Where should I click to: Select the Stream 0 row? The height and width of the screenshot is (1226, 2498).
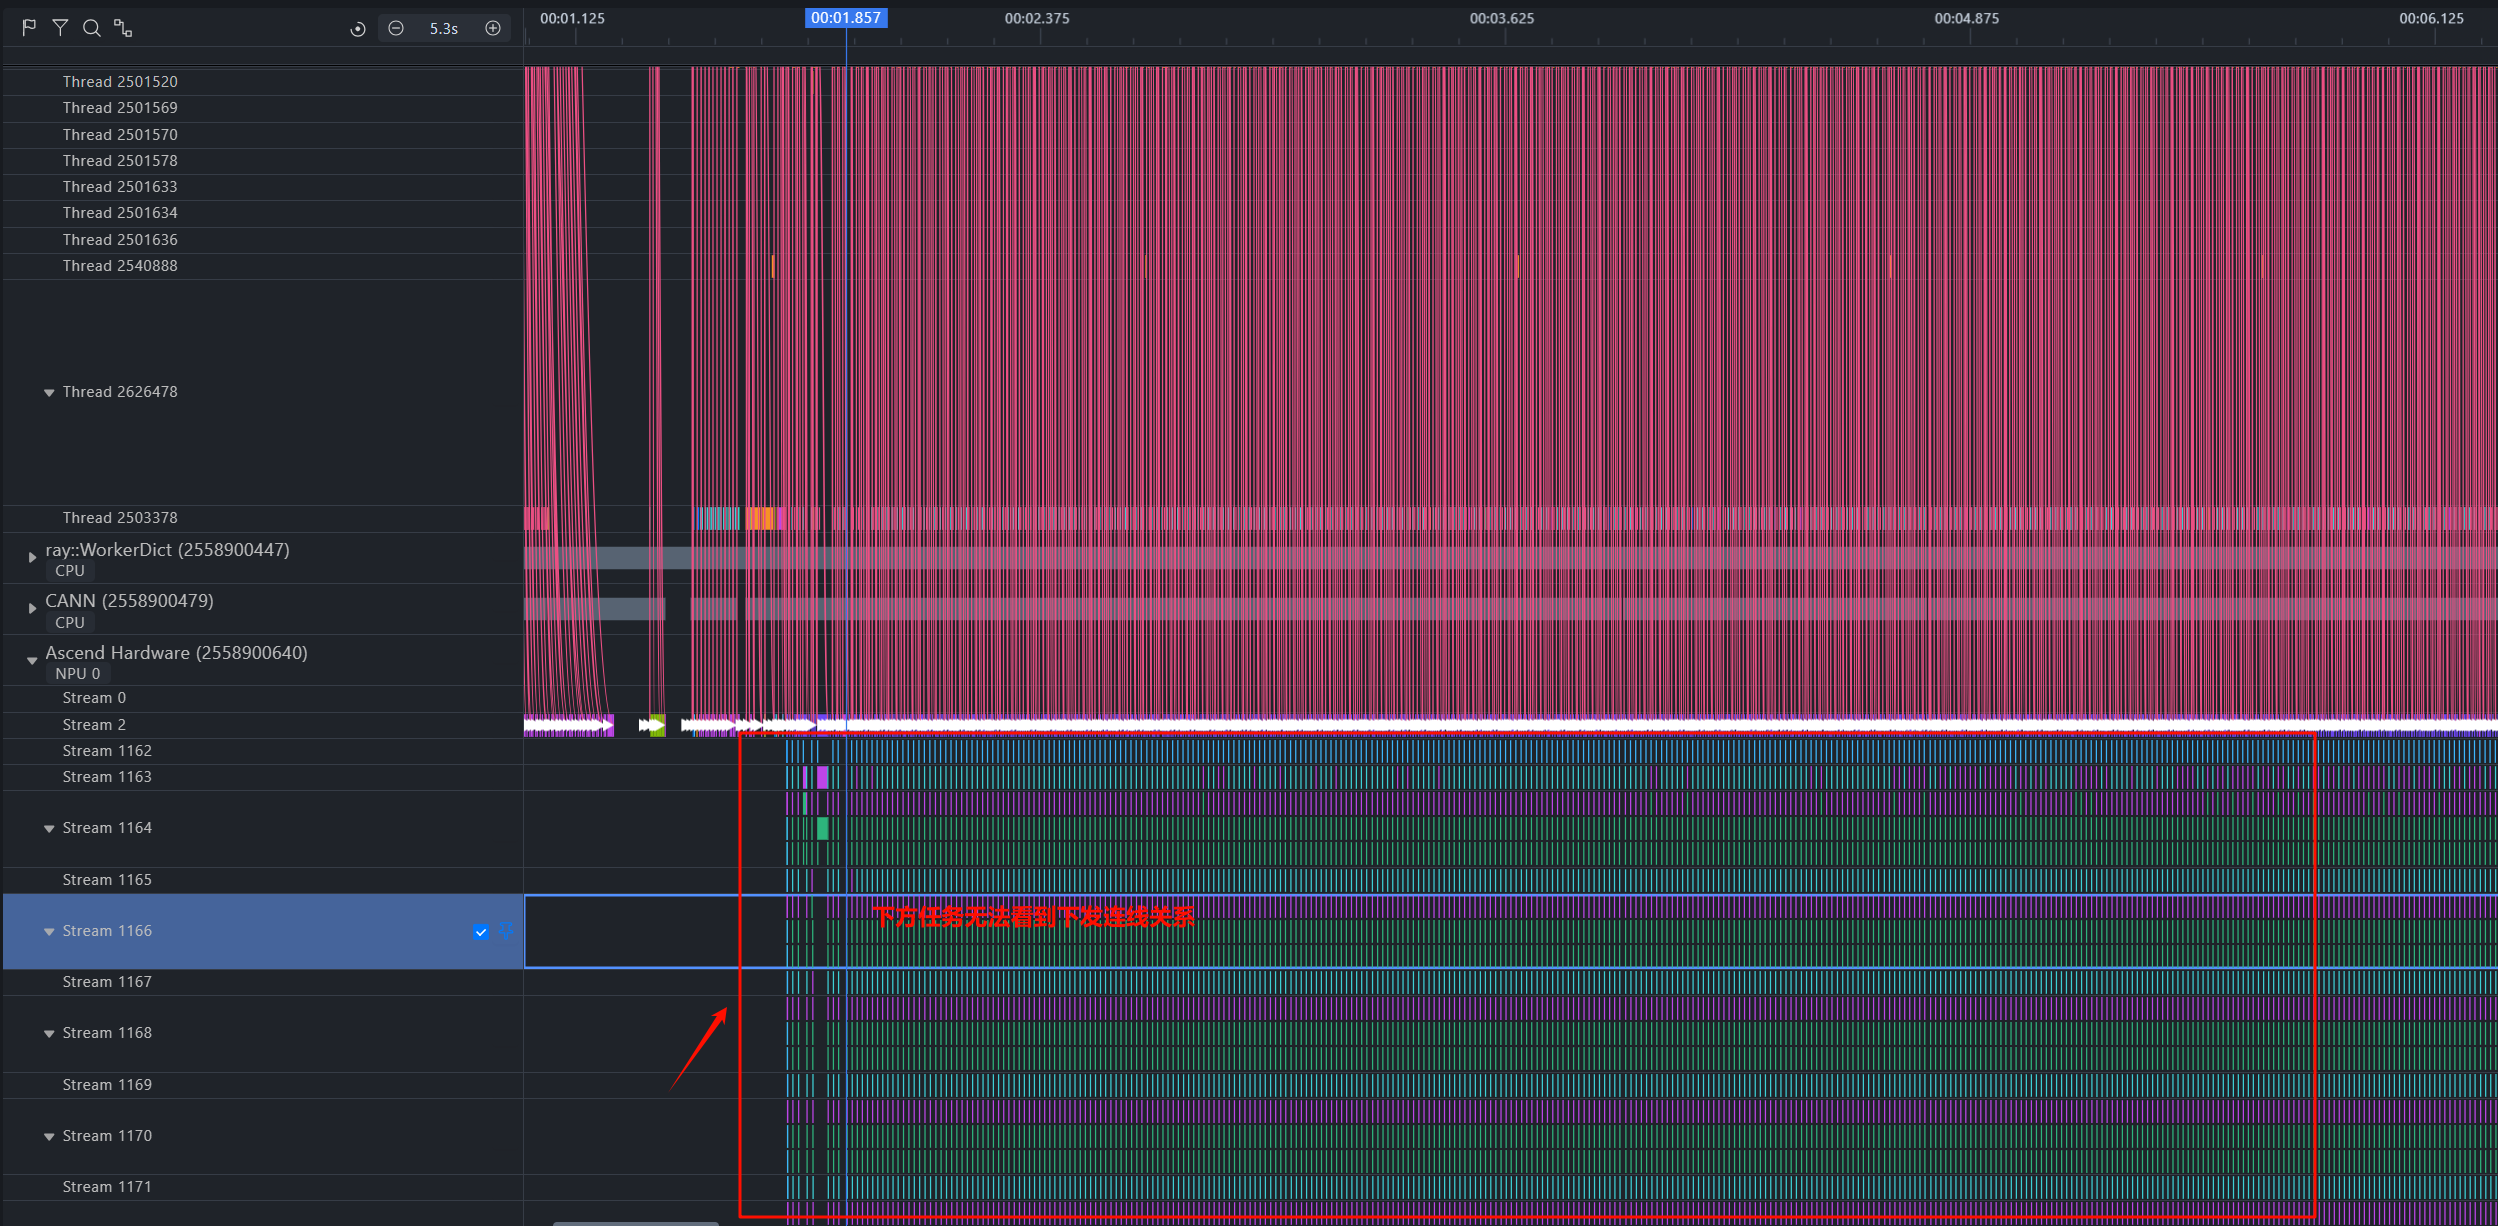click(x=263, y=698)
